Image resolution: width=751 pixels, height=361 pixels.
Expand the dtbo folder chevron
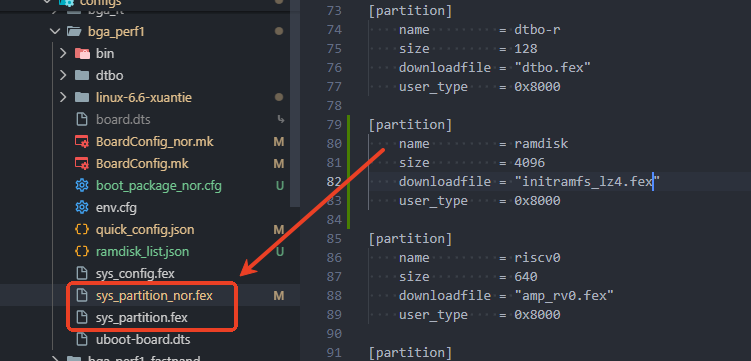pos(63,75)
